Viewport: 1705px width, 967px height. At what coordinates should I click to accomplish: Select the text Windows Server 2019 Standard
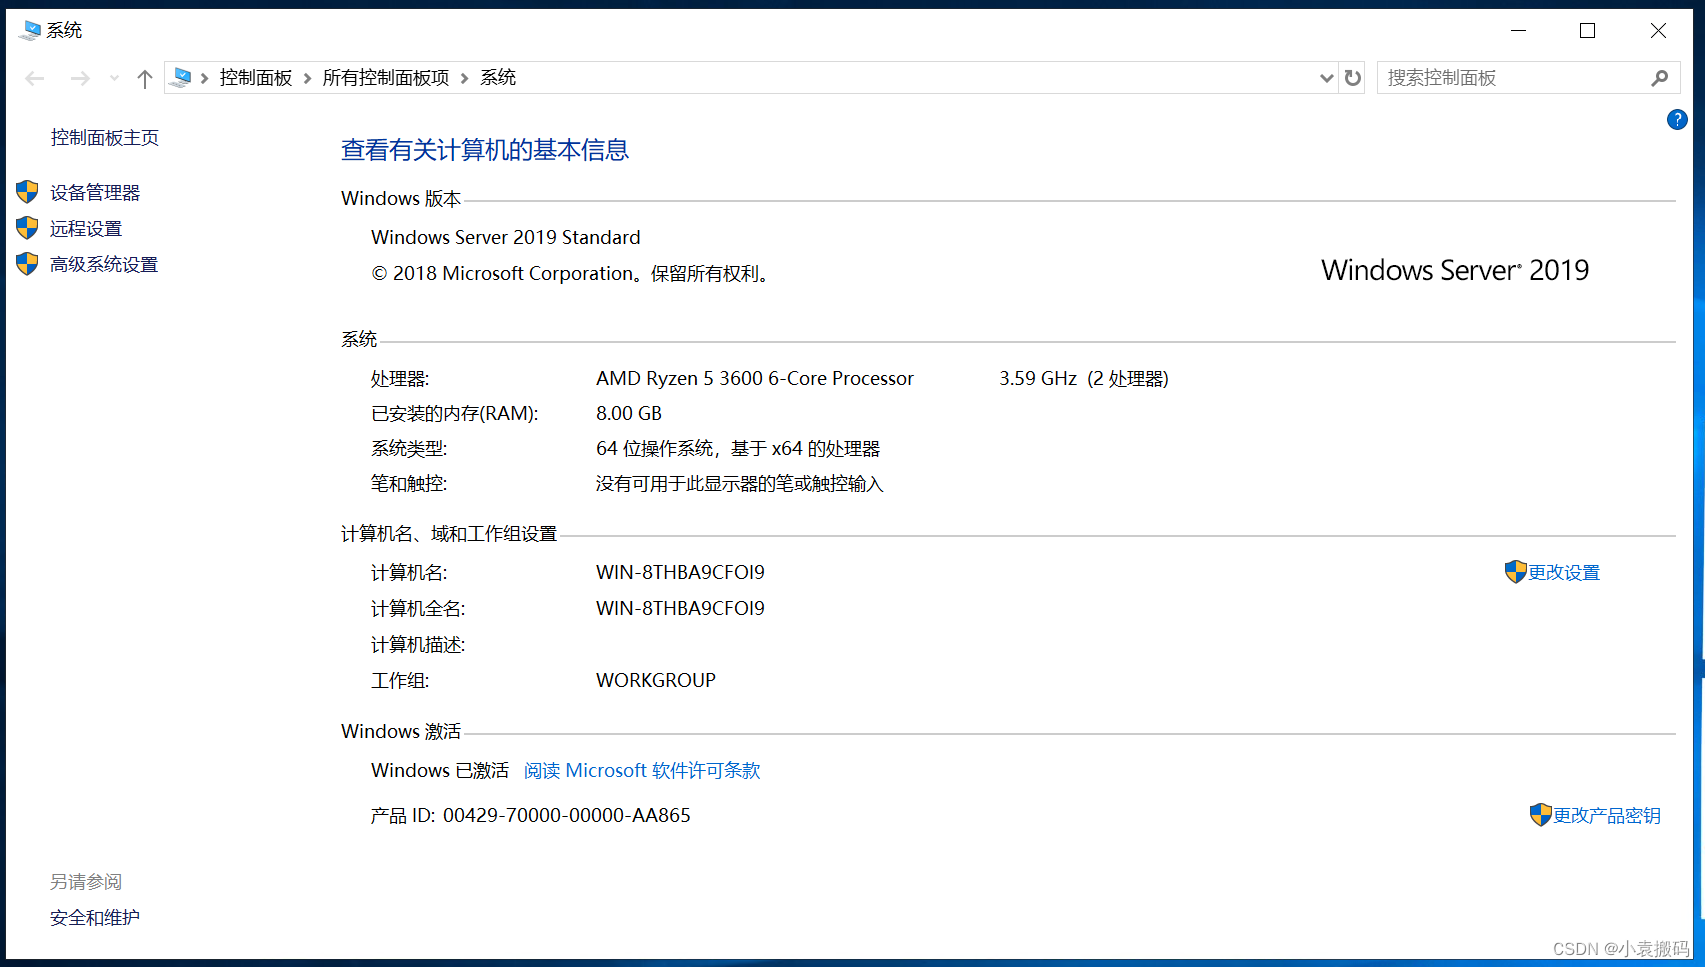point(506,238)
